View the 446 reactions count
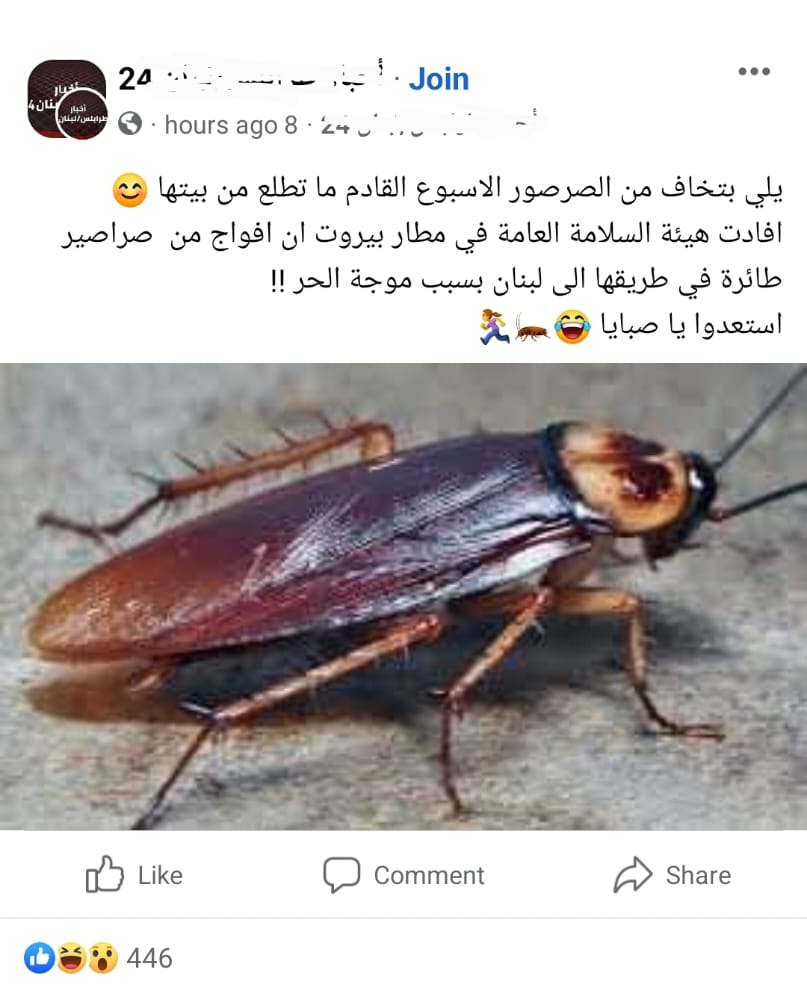This screenshot has width=807, height=999. [150, 958]
